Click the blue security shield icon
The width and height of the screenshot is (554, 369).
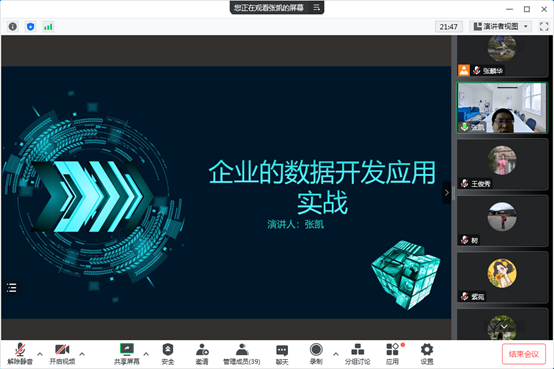(x=31, y=27)
